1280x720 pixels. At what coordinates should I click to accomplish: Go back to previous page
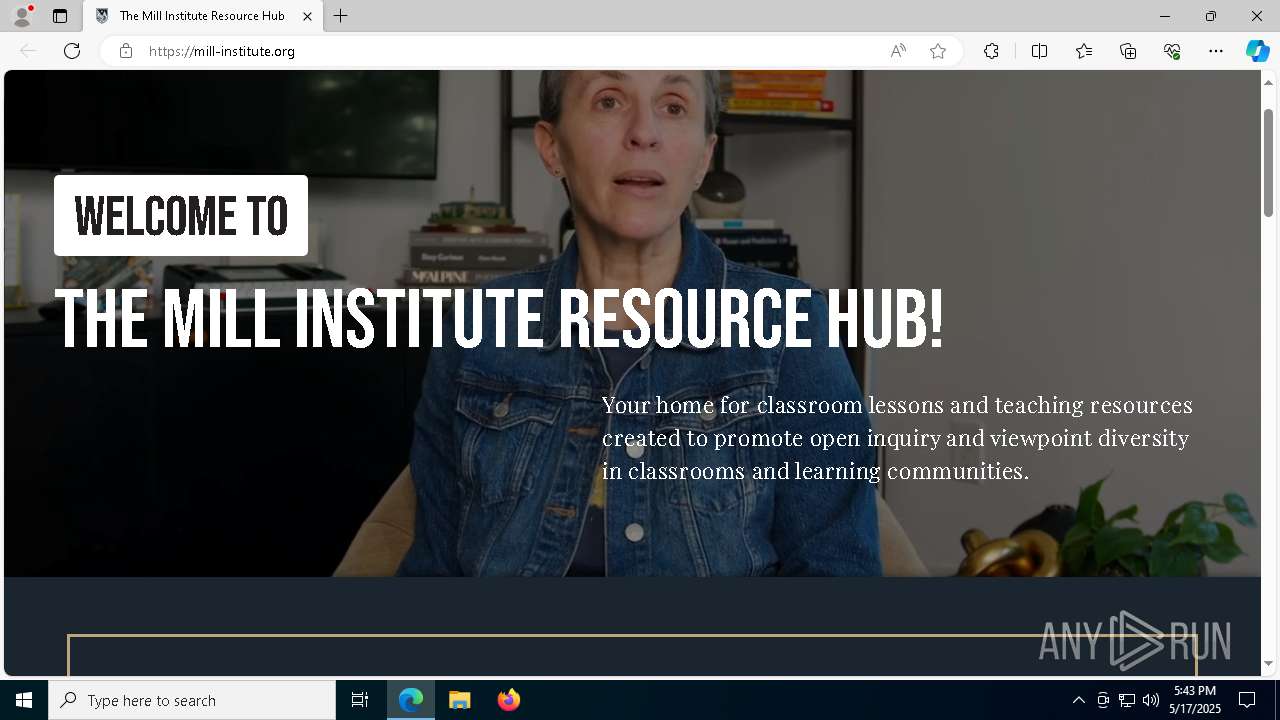[28, 51]
